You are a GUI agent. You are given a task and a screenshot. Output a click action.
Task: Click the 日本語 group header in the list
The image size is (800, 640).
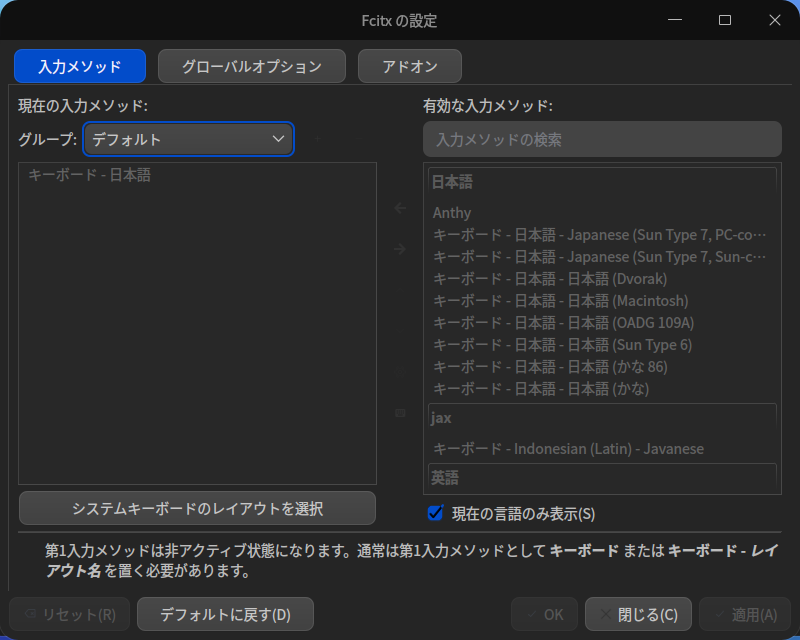tap(602, 182)
